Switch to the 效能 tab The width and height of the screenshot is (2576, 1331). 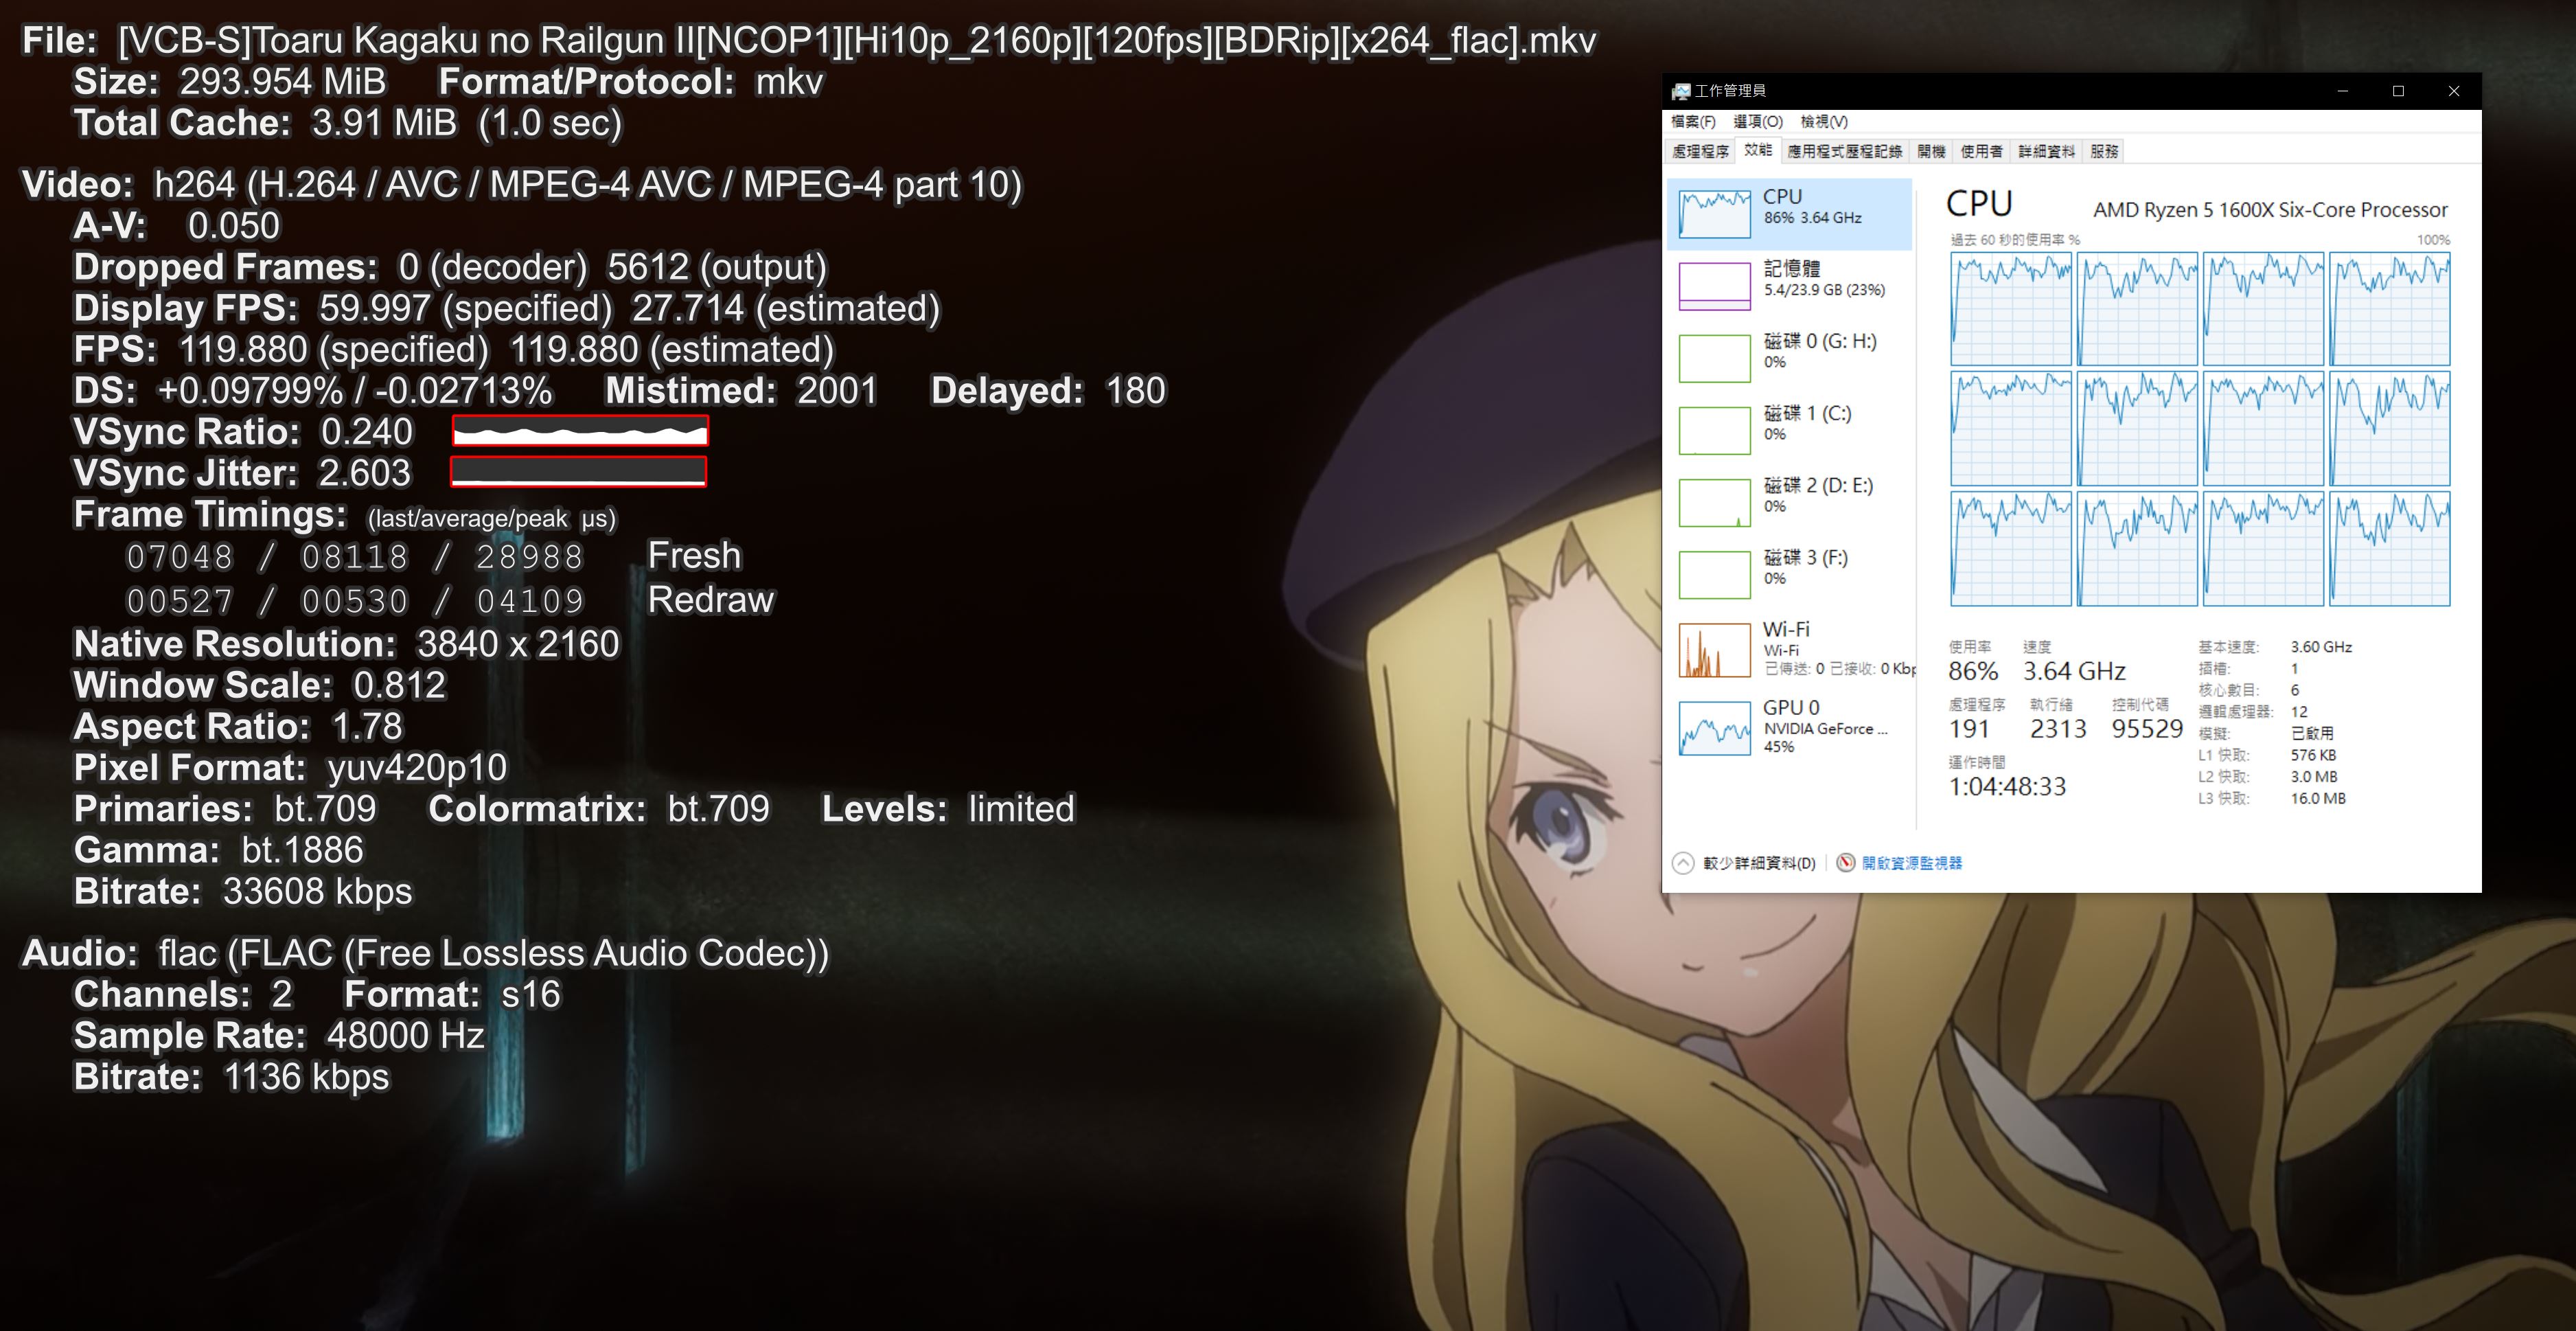1758,151
